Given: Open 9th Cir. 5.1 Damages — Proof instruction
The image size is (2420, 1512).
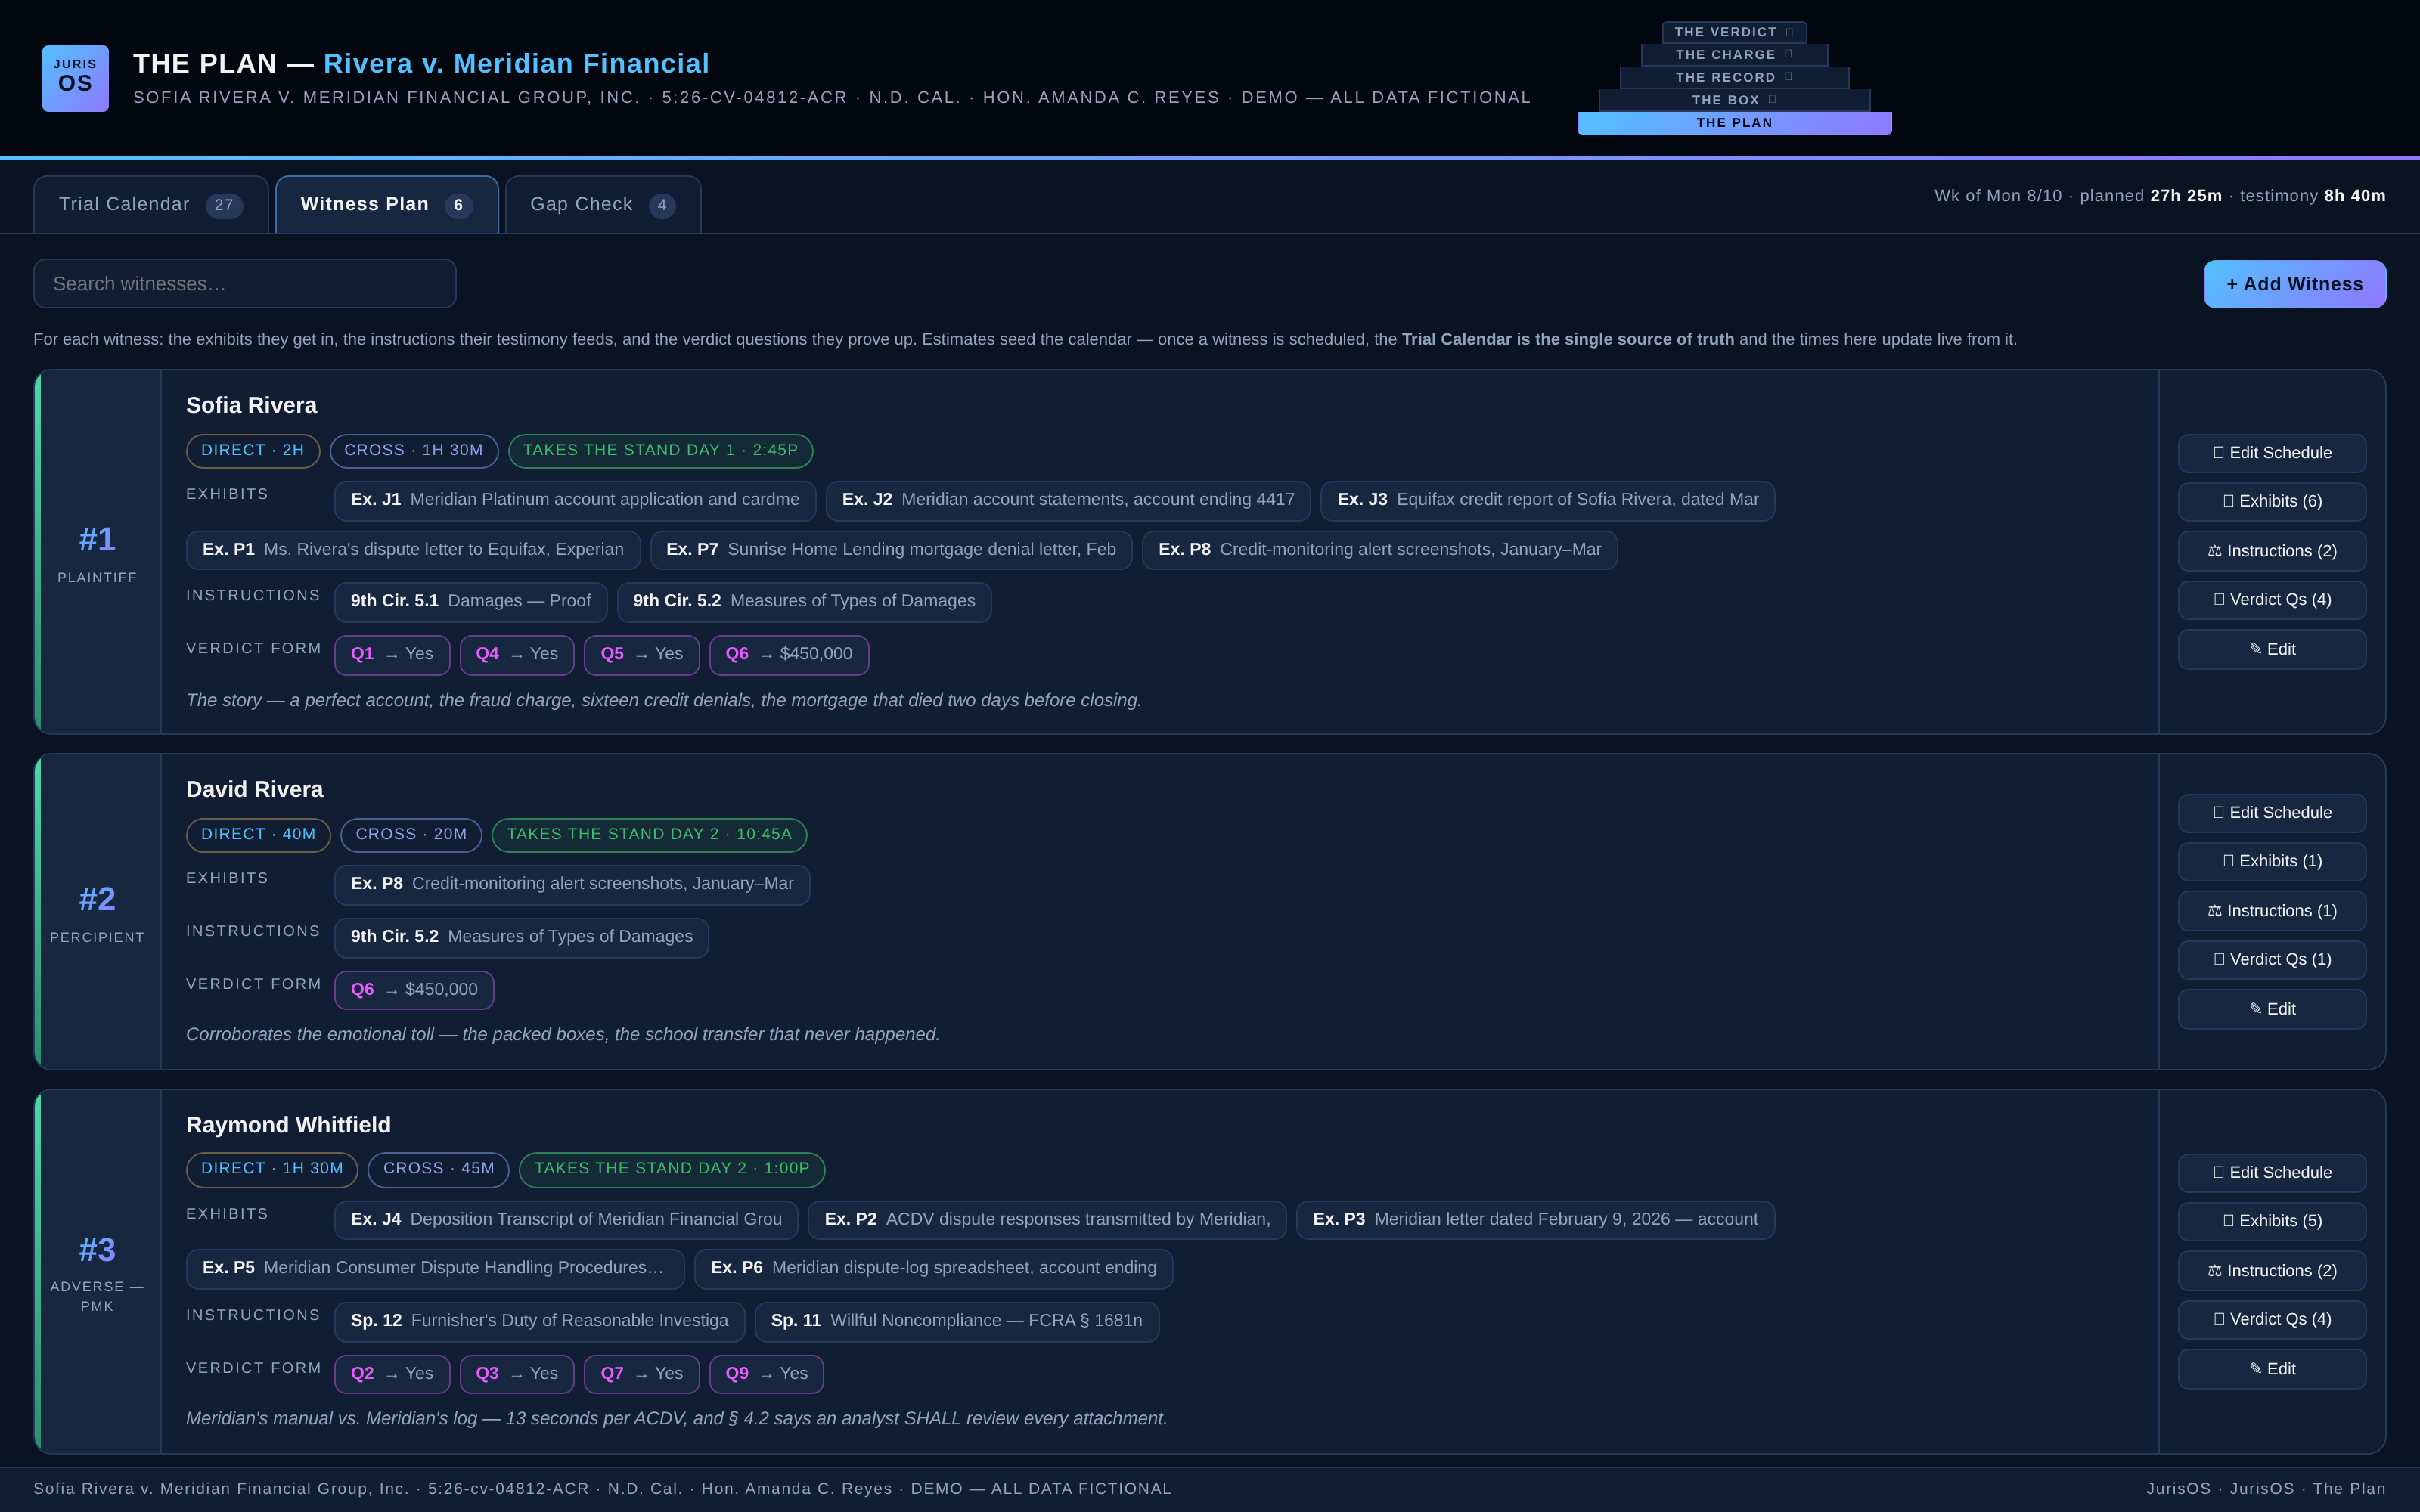Looking at the screenshot, I should (x=471, y=602).
